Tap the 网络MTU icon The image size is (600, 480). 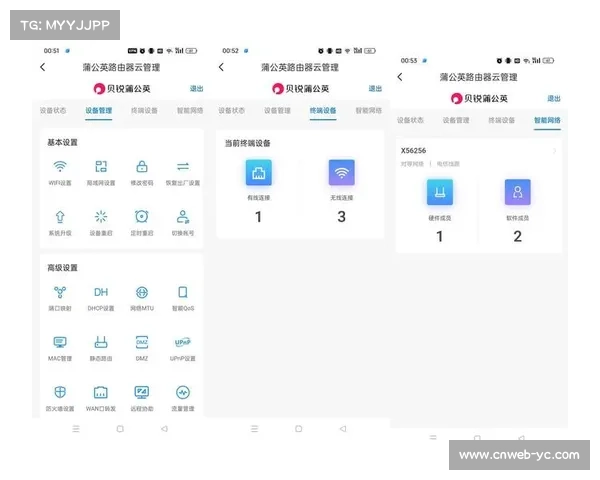[142, 292]
